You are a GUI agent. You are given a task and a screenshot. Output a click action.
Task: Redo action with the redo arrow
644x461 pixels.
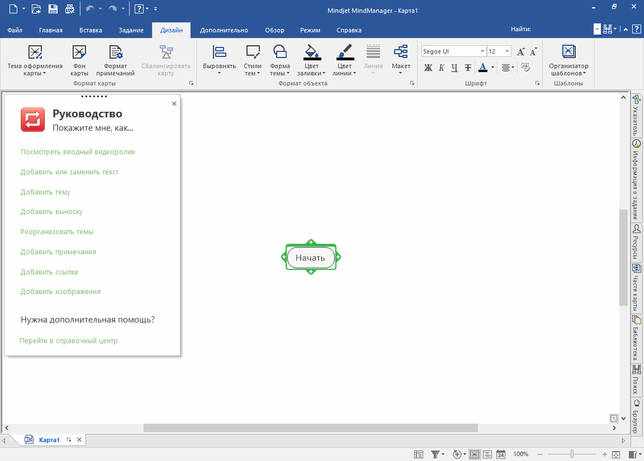click(113, 9)
